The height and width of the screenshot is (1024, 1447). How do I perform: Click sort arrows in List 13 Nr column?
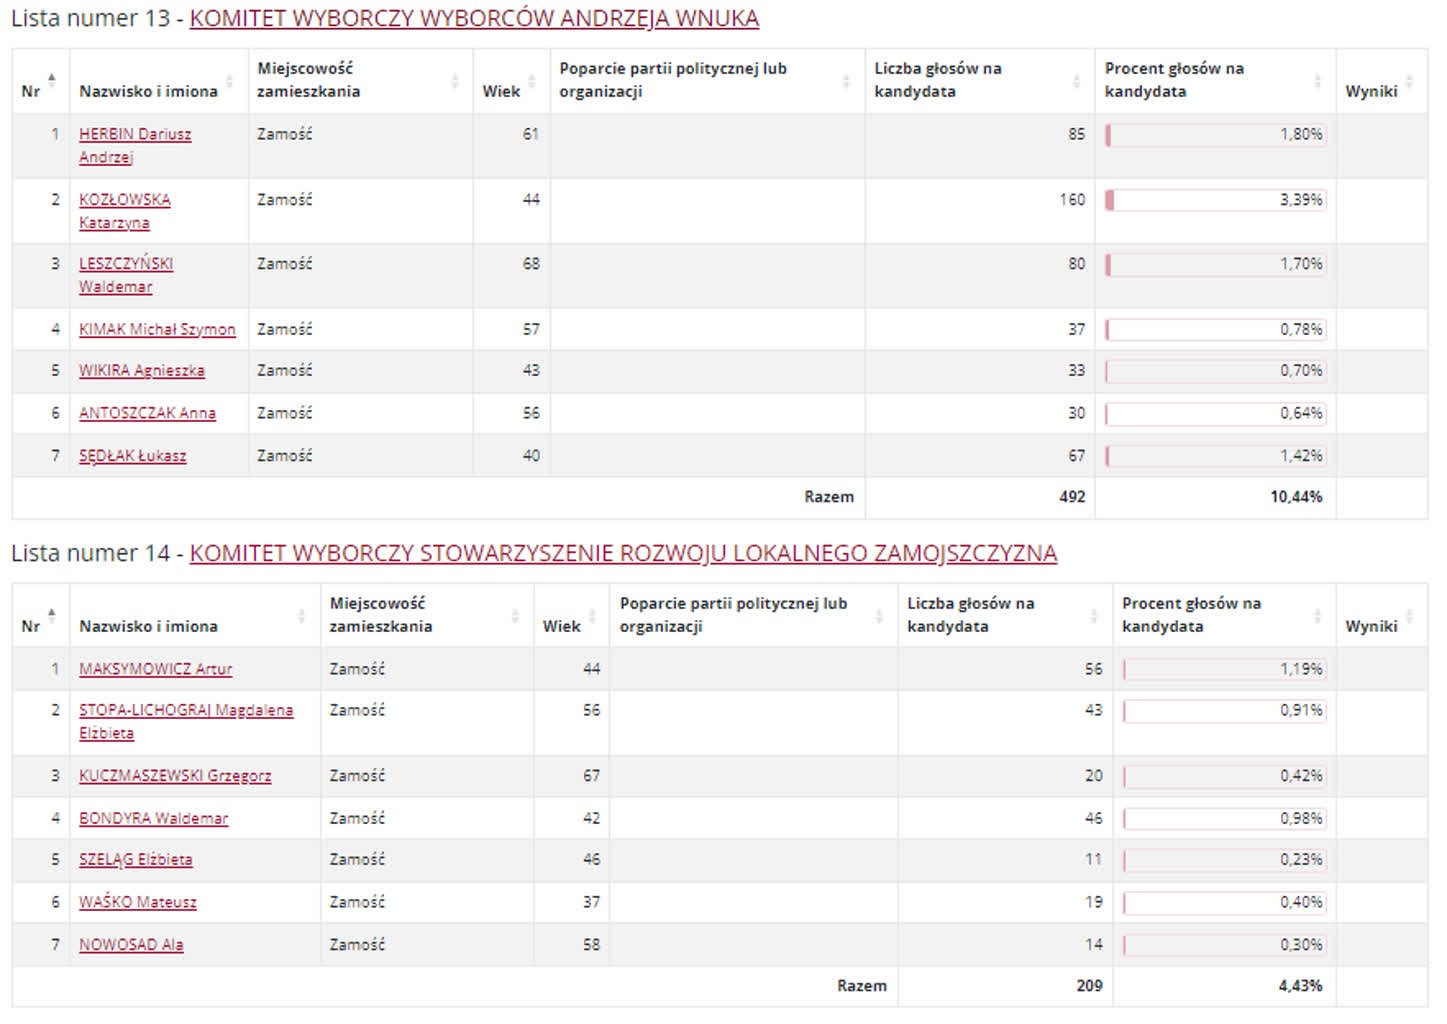tap(52, 80)
